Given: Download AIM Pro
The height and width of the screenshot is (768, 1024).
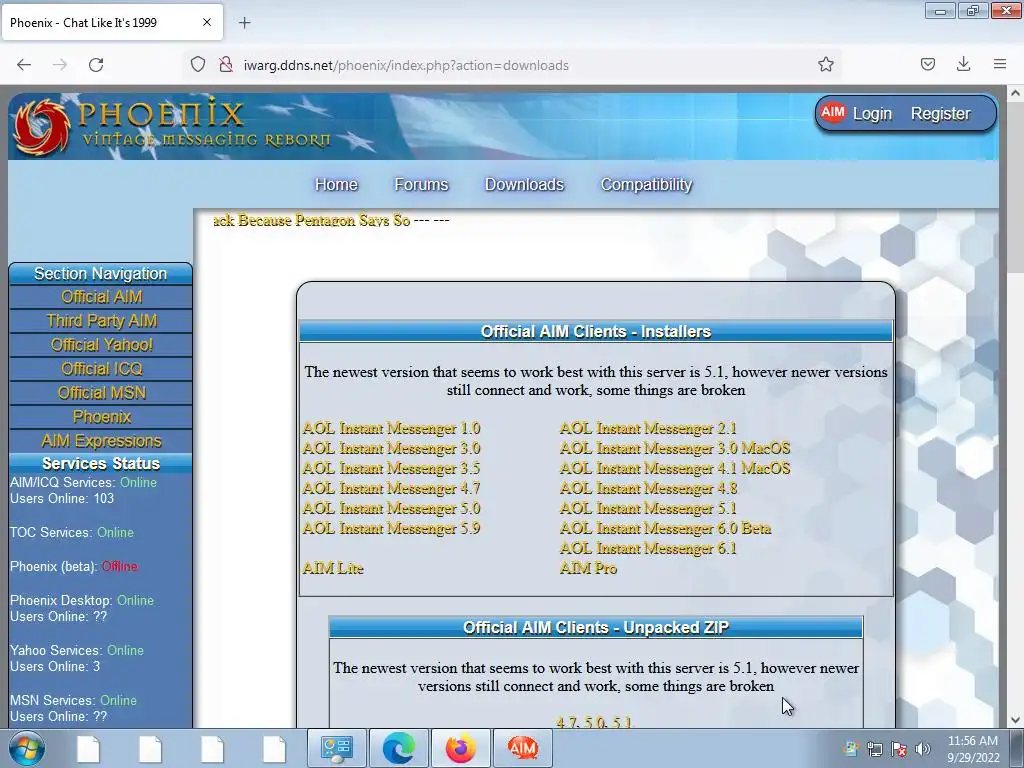Looking at the screenshot, I should tap(588, 568).
